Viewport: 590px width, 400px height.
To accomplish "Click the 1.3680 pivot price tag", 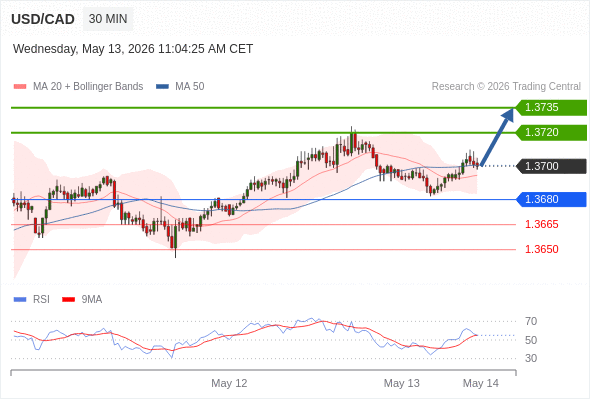I will [551, 199].
